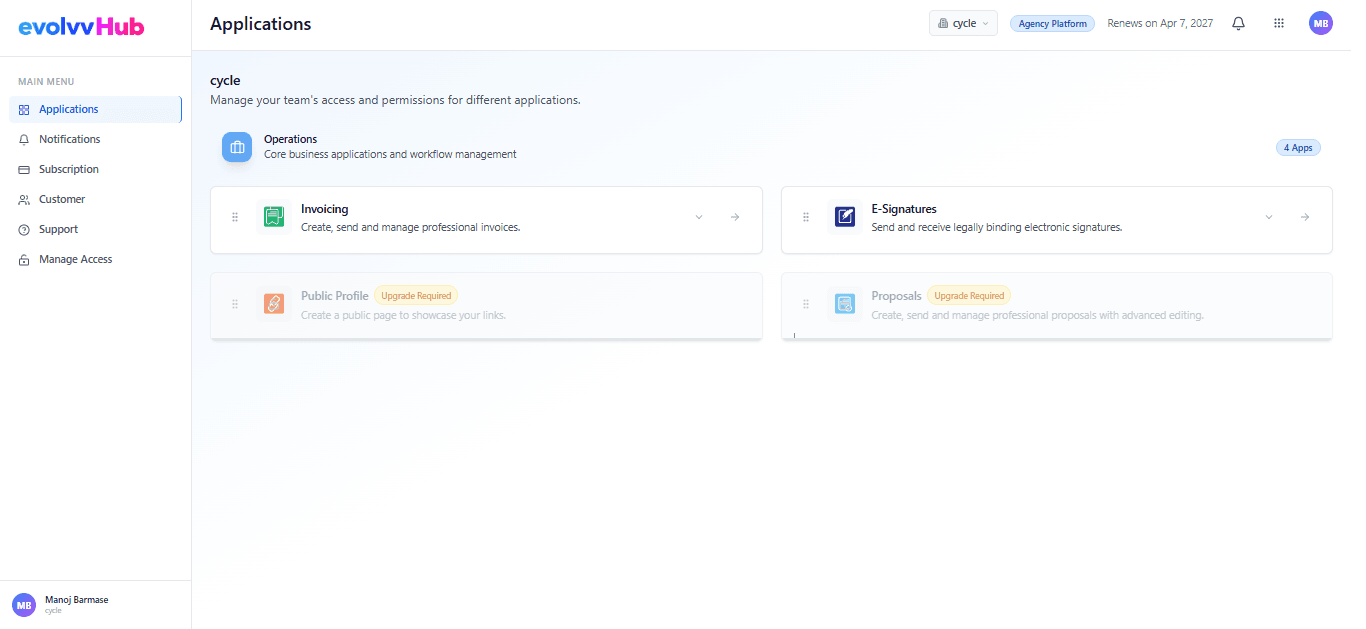
Task: Open the apps grid launcher icon
Action: point(1278,23)
